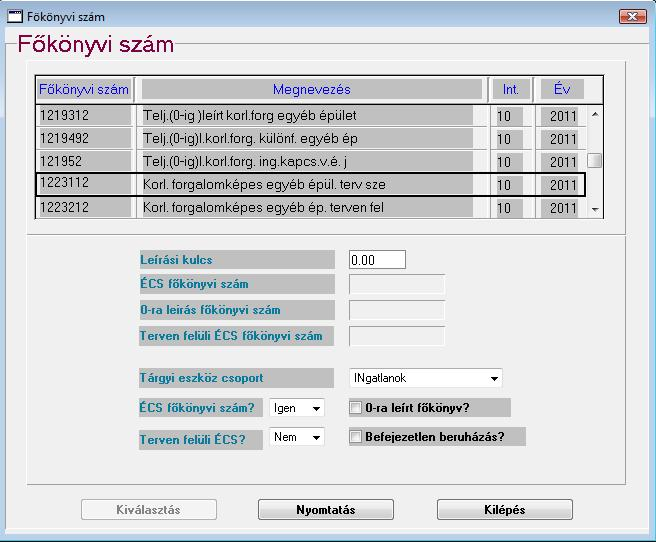Click the Leírási kulcs input field
The image size is (656, 542).
[x=377, y=260]
